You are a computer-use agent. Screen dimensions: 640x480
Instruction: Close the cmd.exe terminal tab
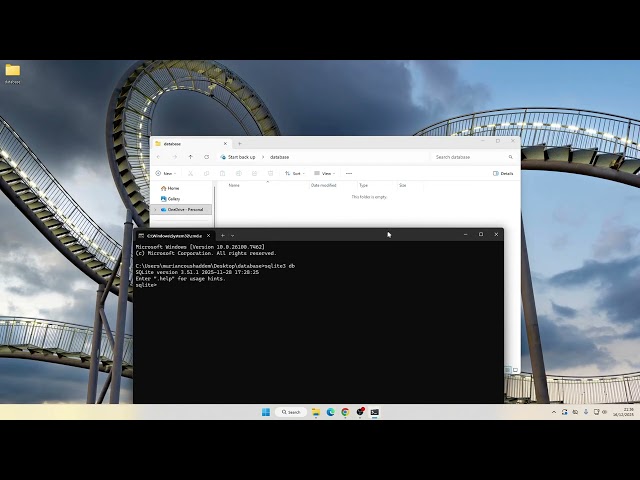[x=209, y=236]
